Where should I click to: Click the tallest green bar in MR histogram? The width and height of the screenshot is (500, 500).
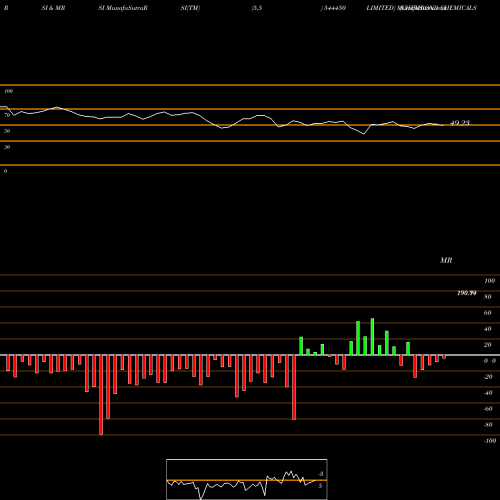click(x=372, y=337)
